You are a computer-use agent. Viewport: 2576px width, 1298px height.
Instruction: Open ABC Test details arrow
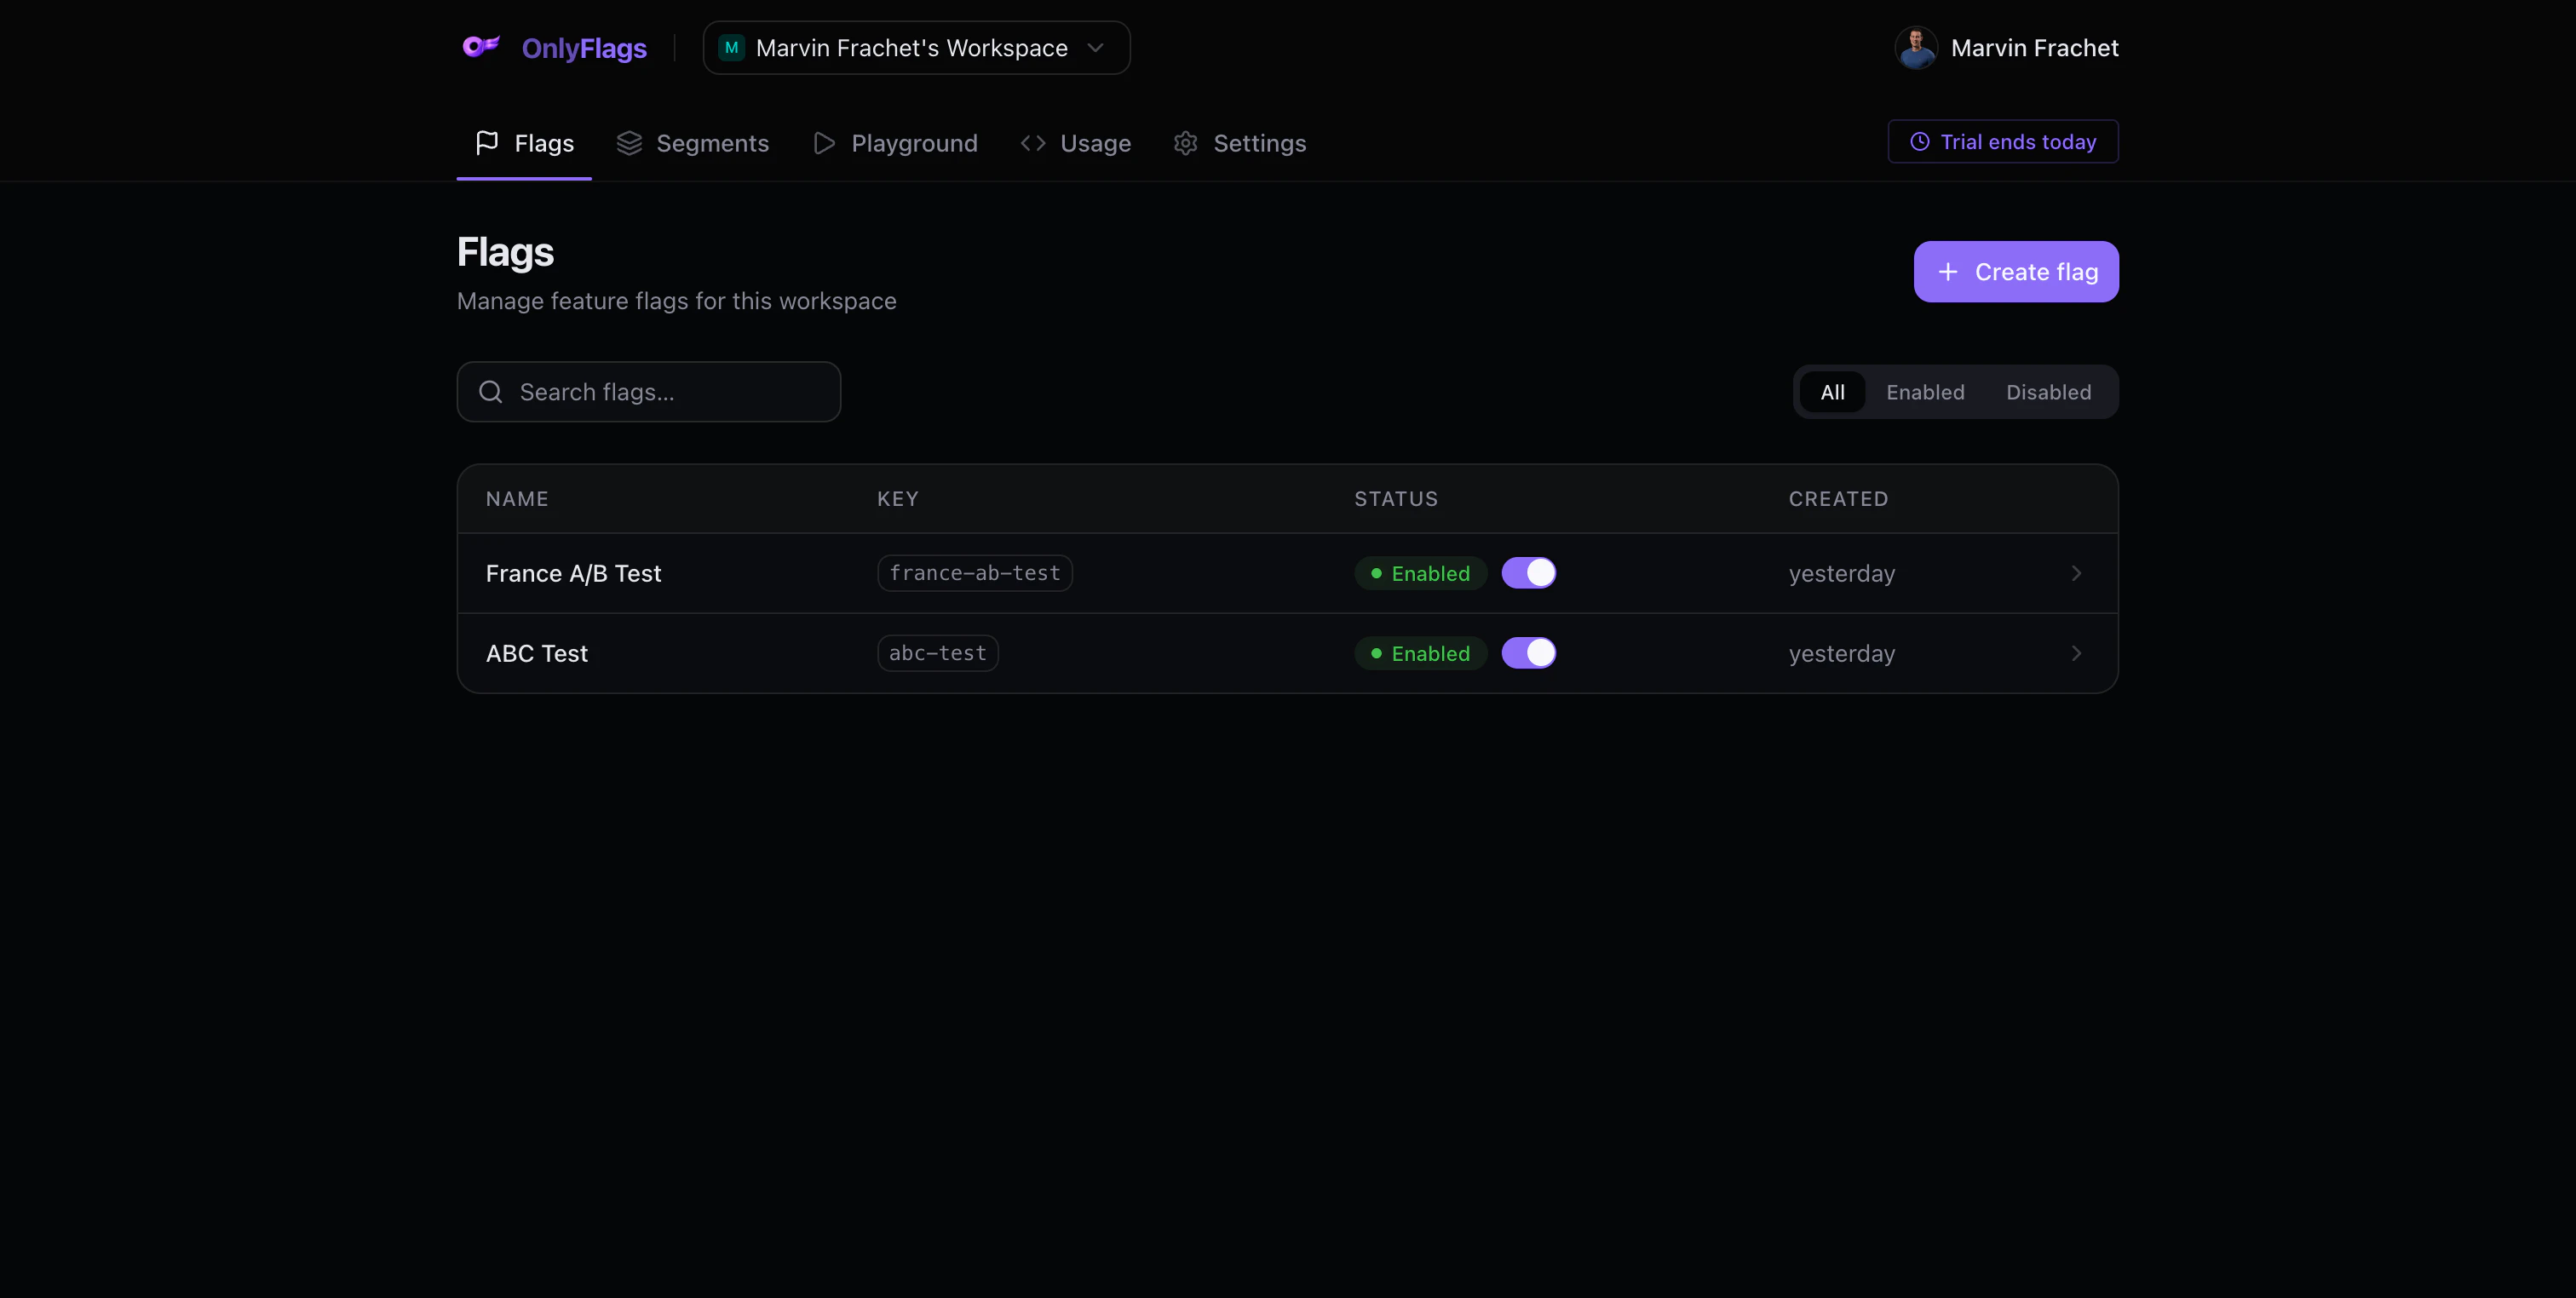tap(2076, 653)
